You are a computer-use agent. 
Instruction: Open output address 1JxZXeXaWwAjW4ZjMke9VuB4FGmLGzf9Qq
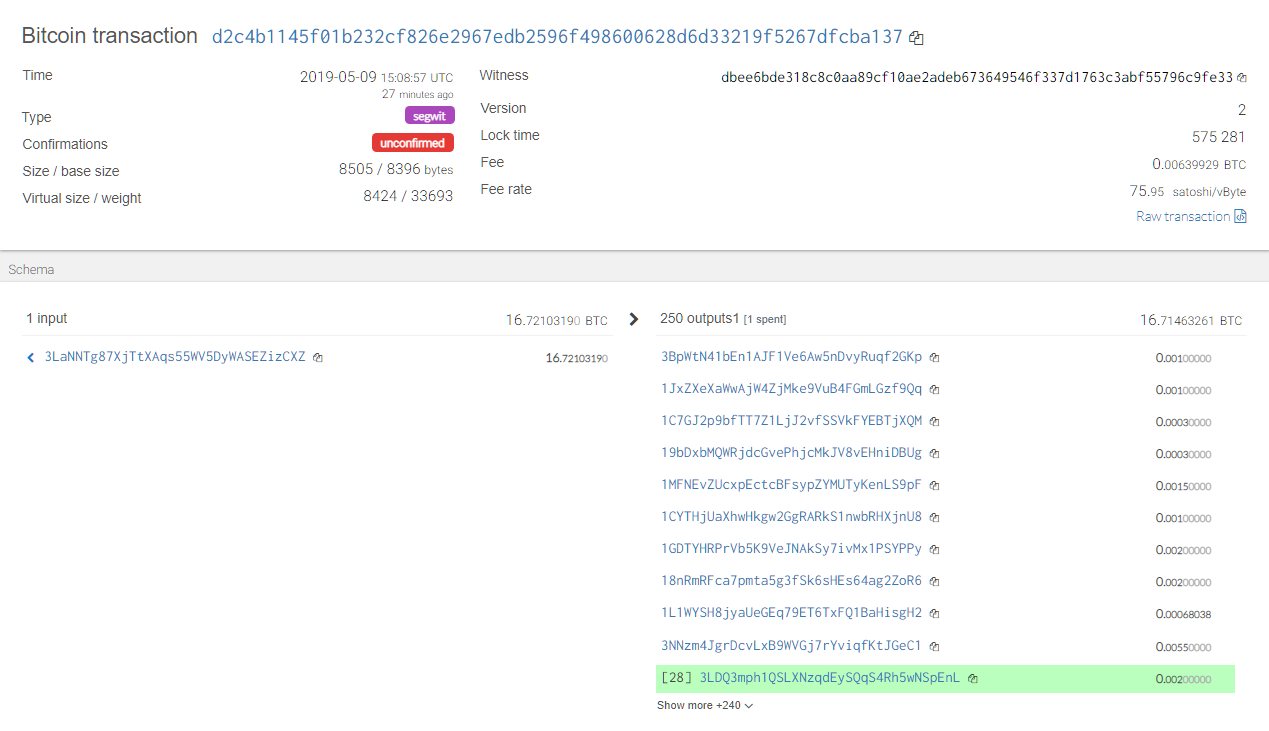791,389
